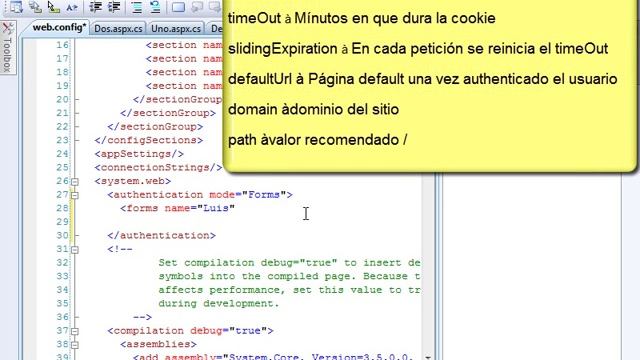
Task: Open the Dos.aspx.cs tab
Action: click(118, 29)
